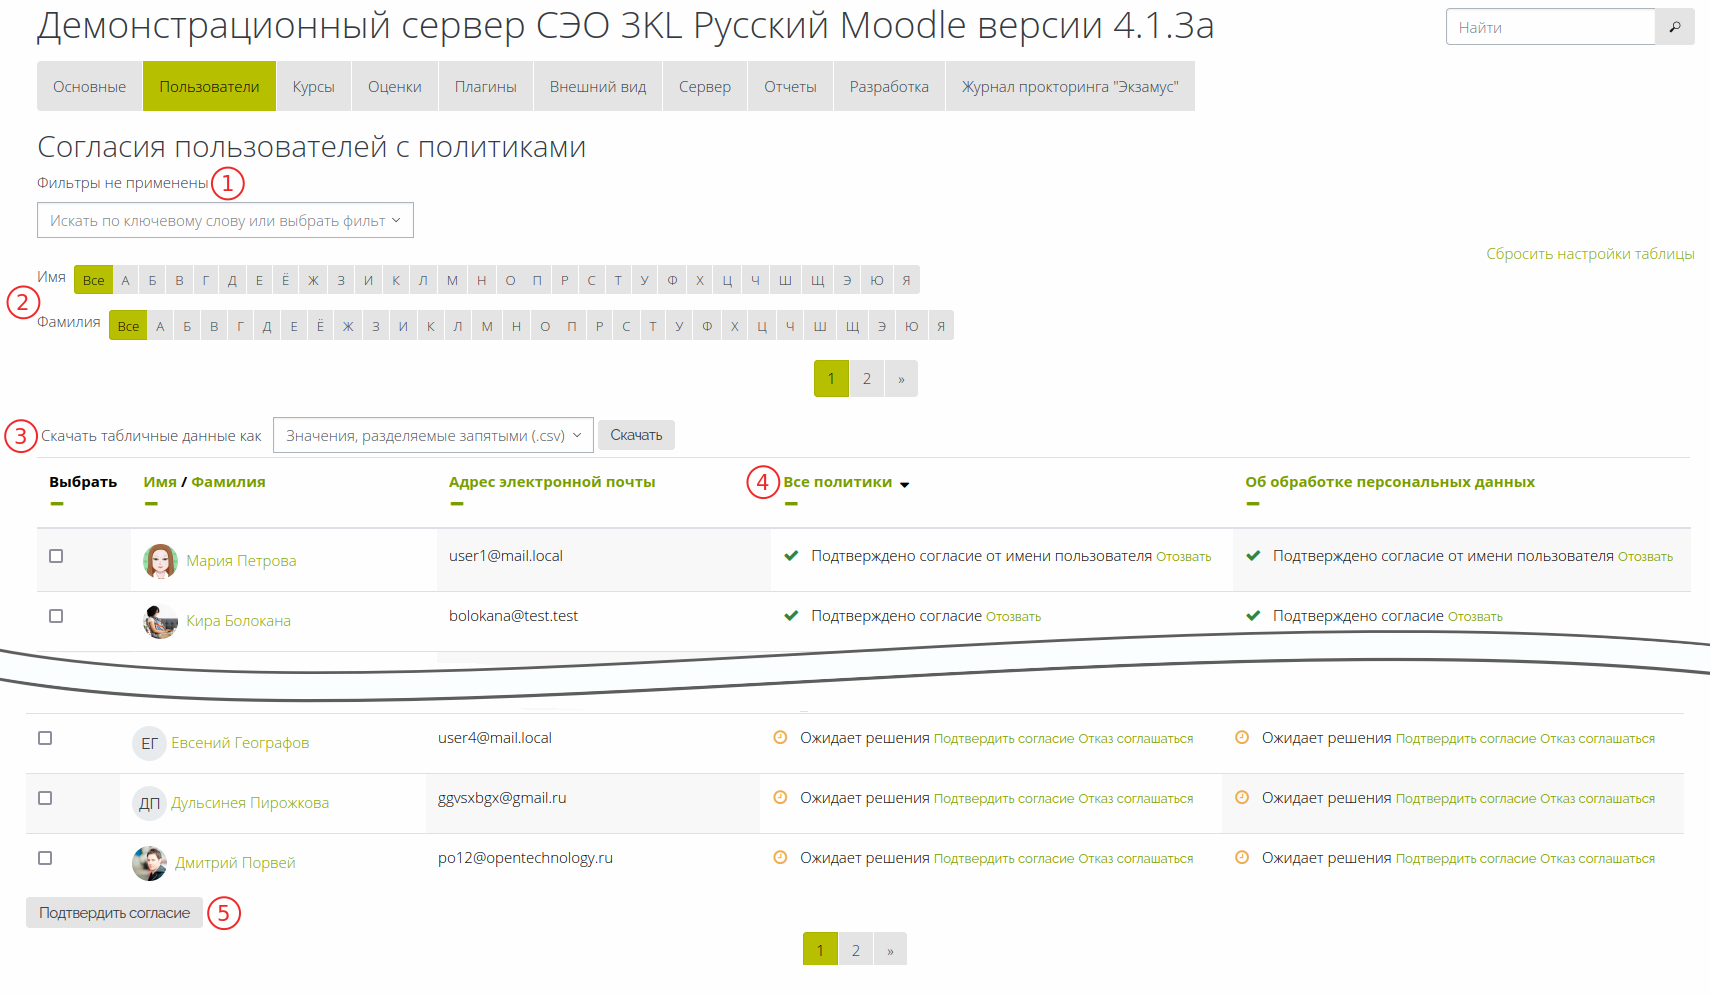
Task: Click Дмитрий Порвей's avatar photo
Action: (x=150, y=863)
